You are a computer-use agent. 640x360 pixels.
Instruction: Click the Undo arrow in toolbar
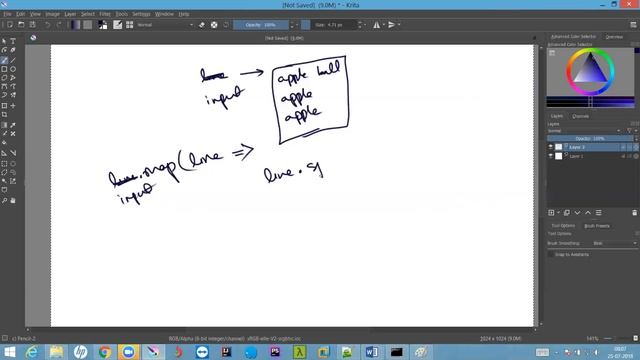click(x=47, y=25)
